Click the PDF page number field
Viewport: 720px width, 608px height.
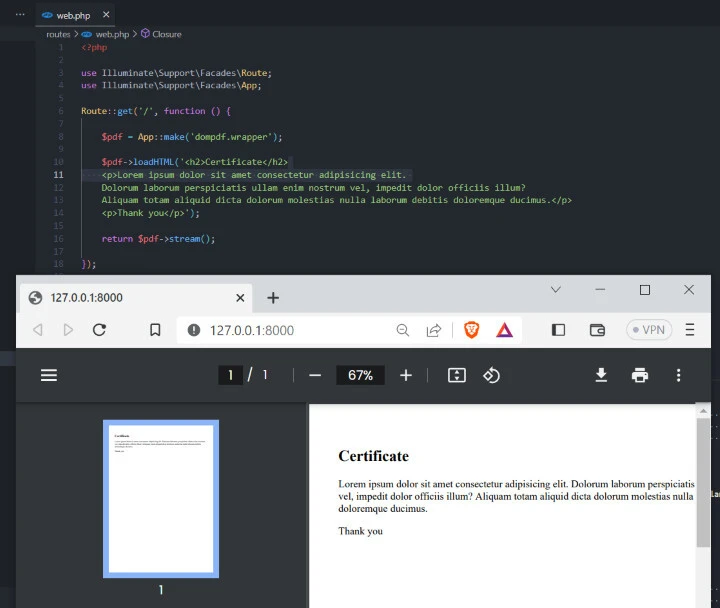click(x=230, y=375)
